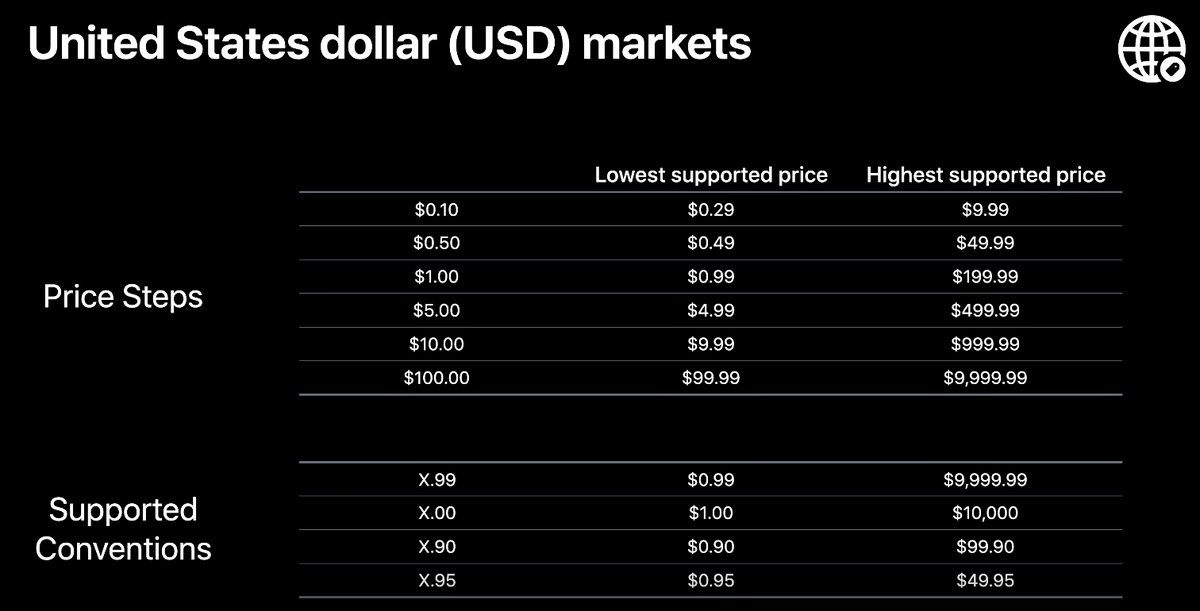The width and height of the screenshot is (1200, 611).
Task: Select the $10,000 highest price value
Action: click(986, 513)
